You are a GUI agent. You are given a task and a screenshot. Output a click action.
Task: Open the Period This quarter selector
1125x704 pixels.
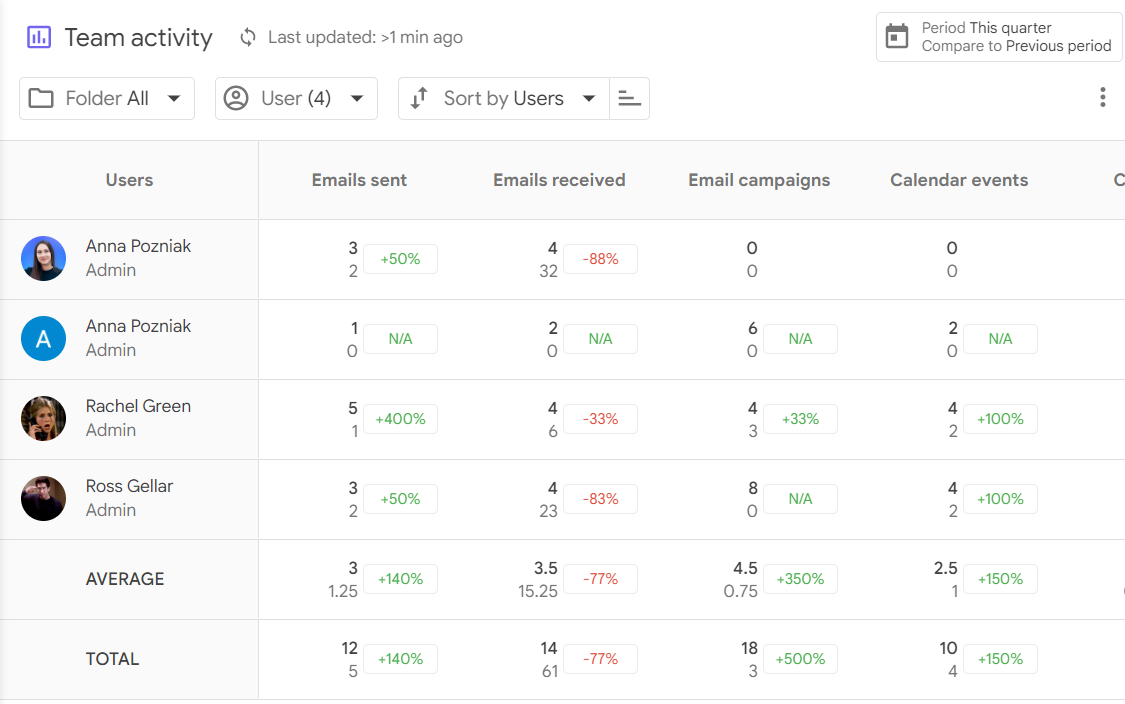(x=998, y=37)
